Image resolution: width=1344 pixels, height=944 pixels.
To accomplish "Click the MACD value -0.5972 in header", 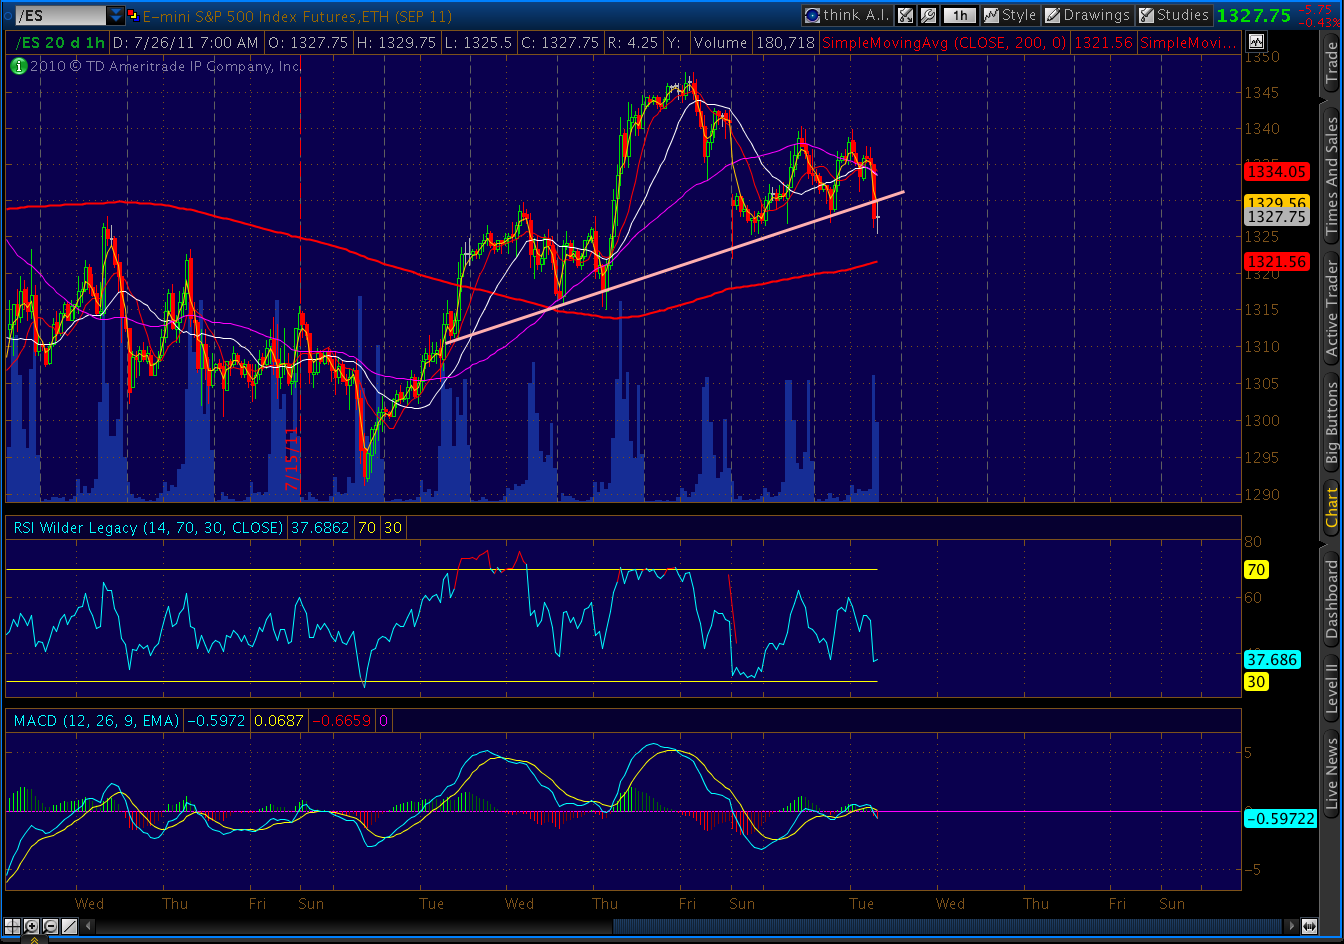I will [215, 720].
